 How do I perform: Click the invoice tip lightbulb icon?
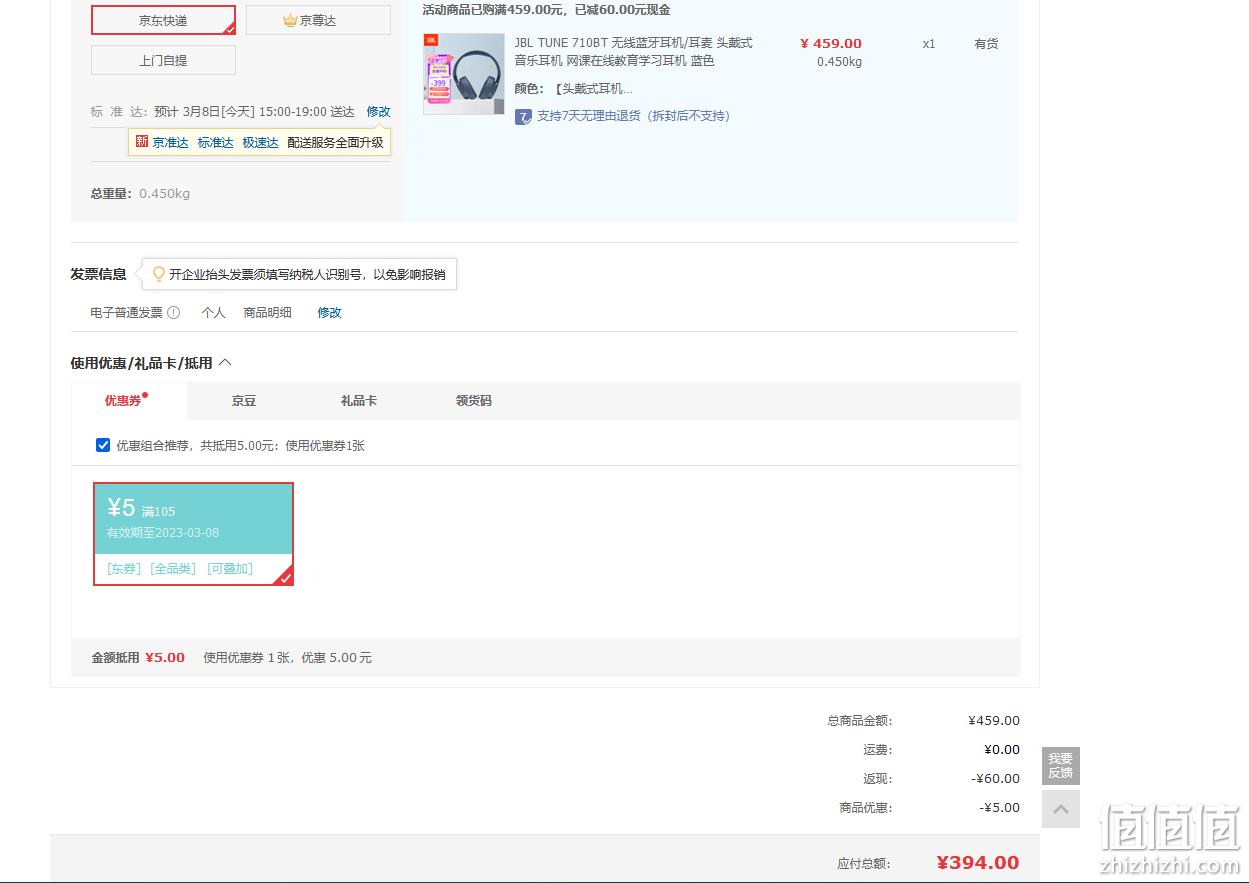point(158,274)
